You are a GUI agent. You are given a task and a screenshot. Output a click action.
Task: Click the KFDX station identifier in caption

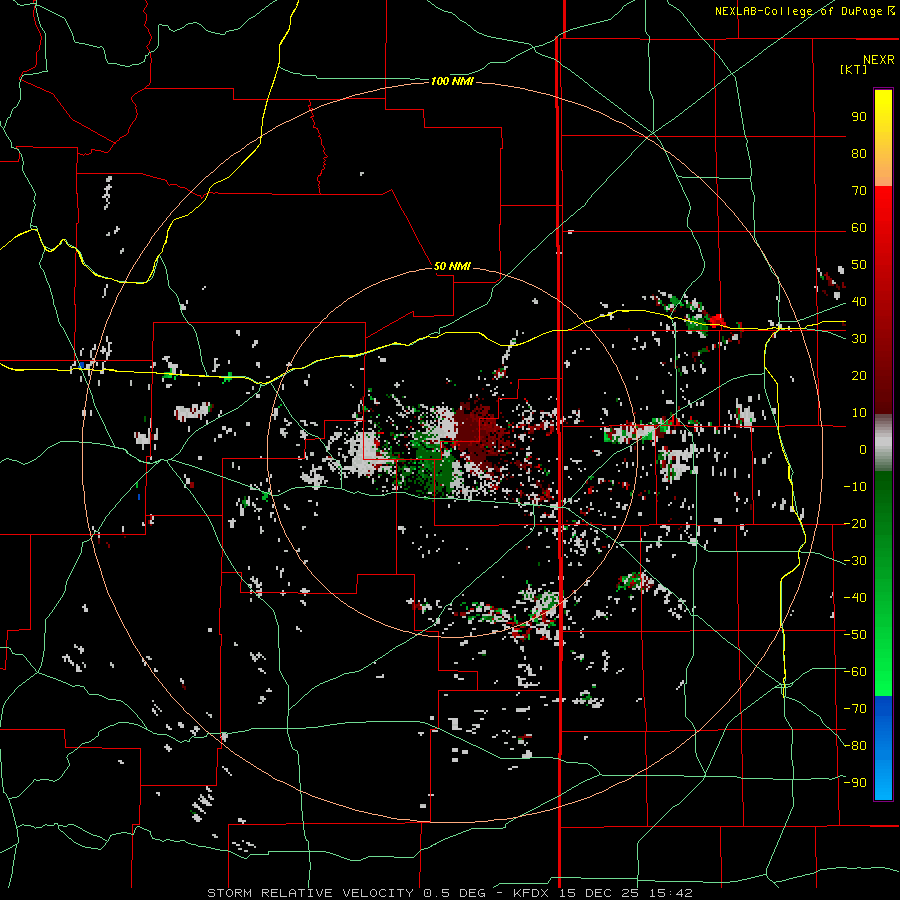[530, 893]
